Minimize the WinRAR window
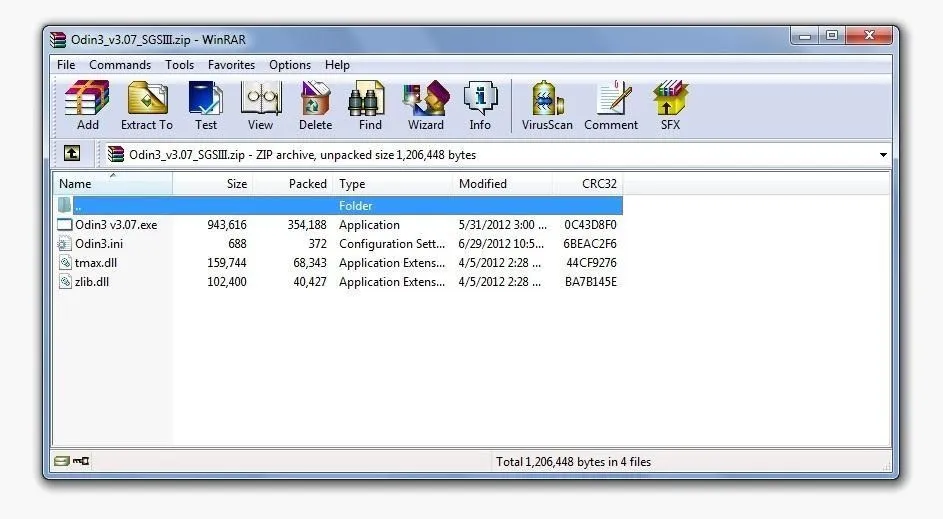The image size is (943, 519). (x=805, y=35)
